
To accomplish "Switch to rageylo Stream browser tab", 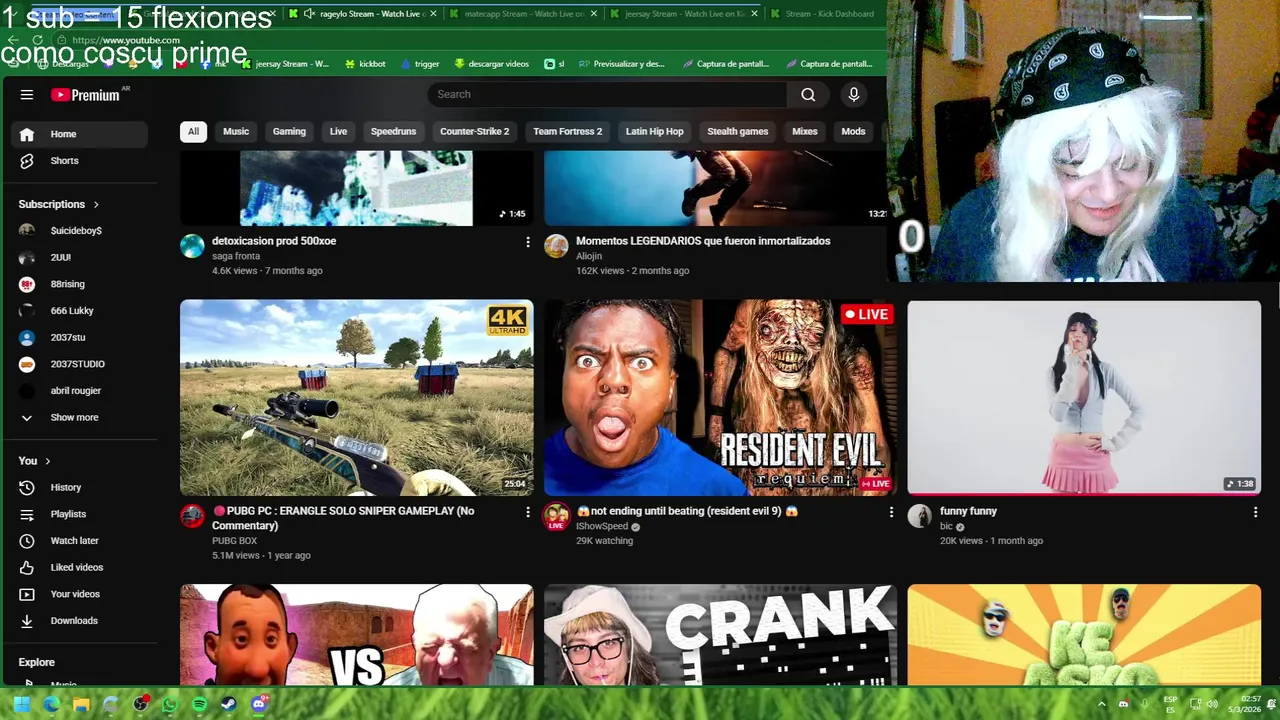I will 365,14.
